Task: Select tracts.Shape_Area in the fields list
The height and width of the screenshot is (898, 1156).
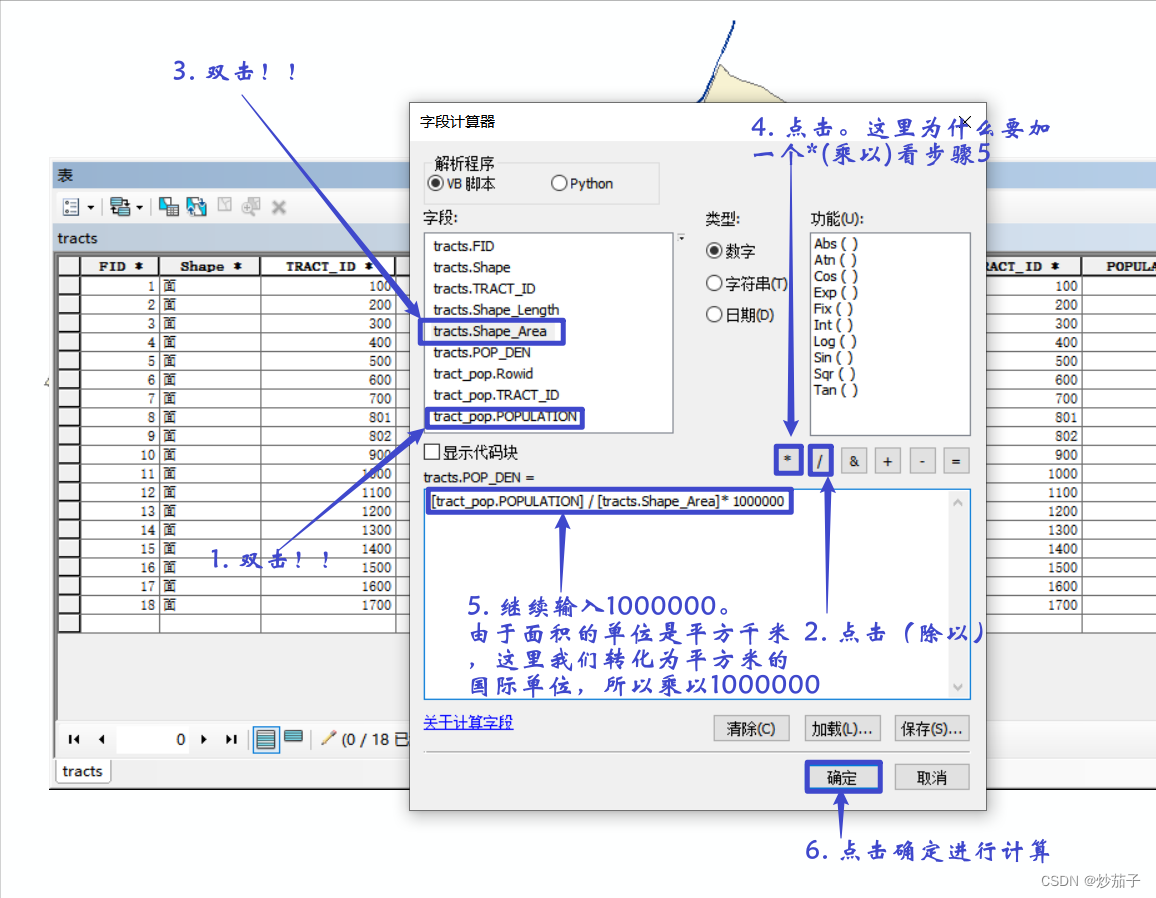Action: [490, 331]
